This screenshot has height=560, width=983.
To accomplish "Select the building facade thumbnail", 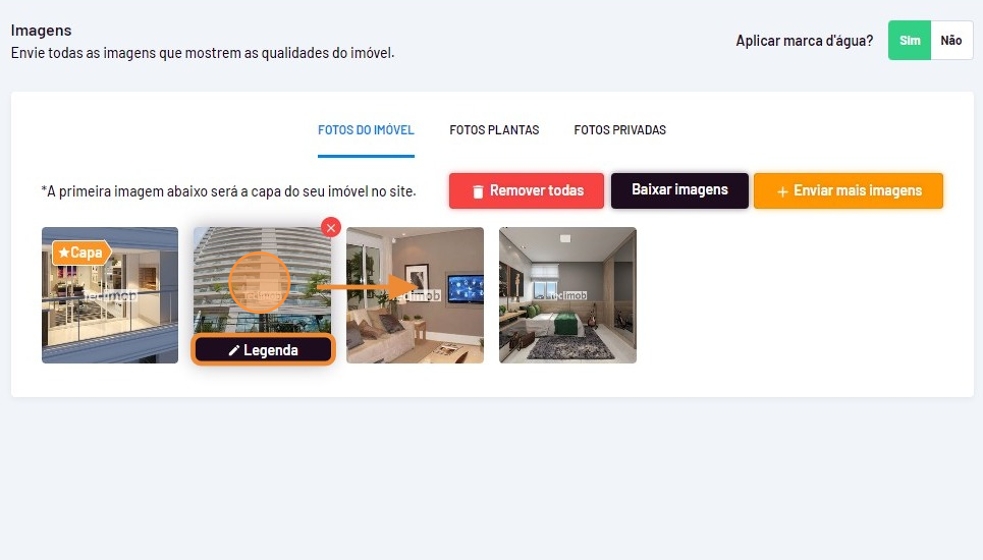I will click(262, 280).
